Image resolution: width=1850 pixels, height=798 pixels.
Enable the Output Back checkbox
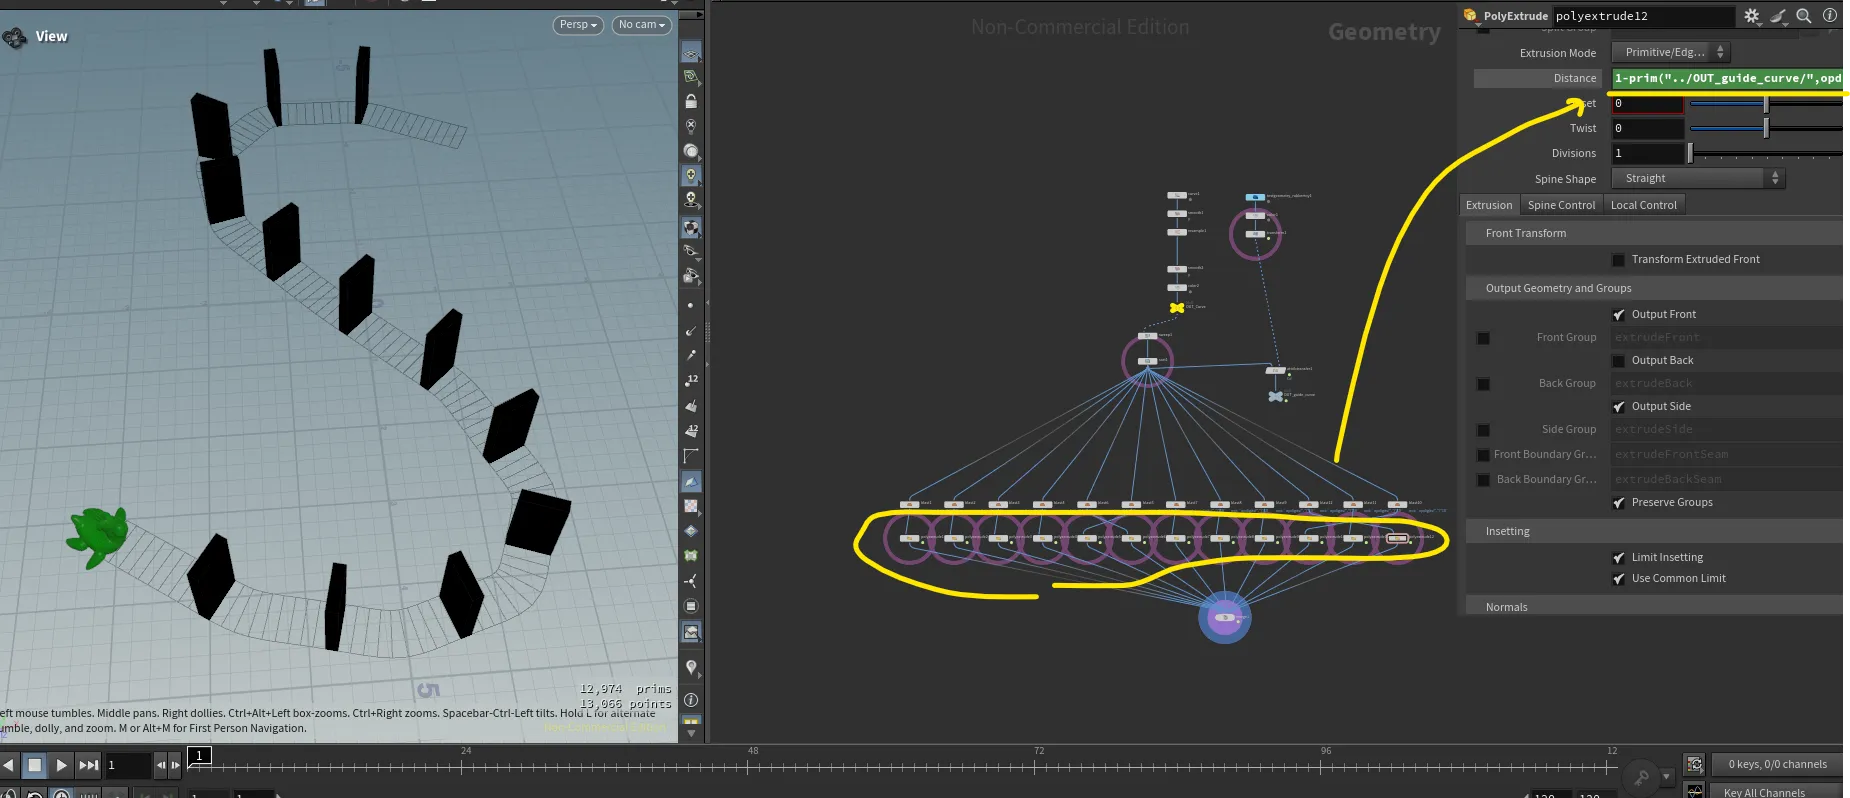1619,361
